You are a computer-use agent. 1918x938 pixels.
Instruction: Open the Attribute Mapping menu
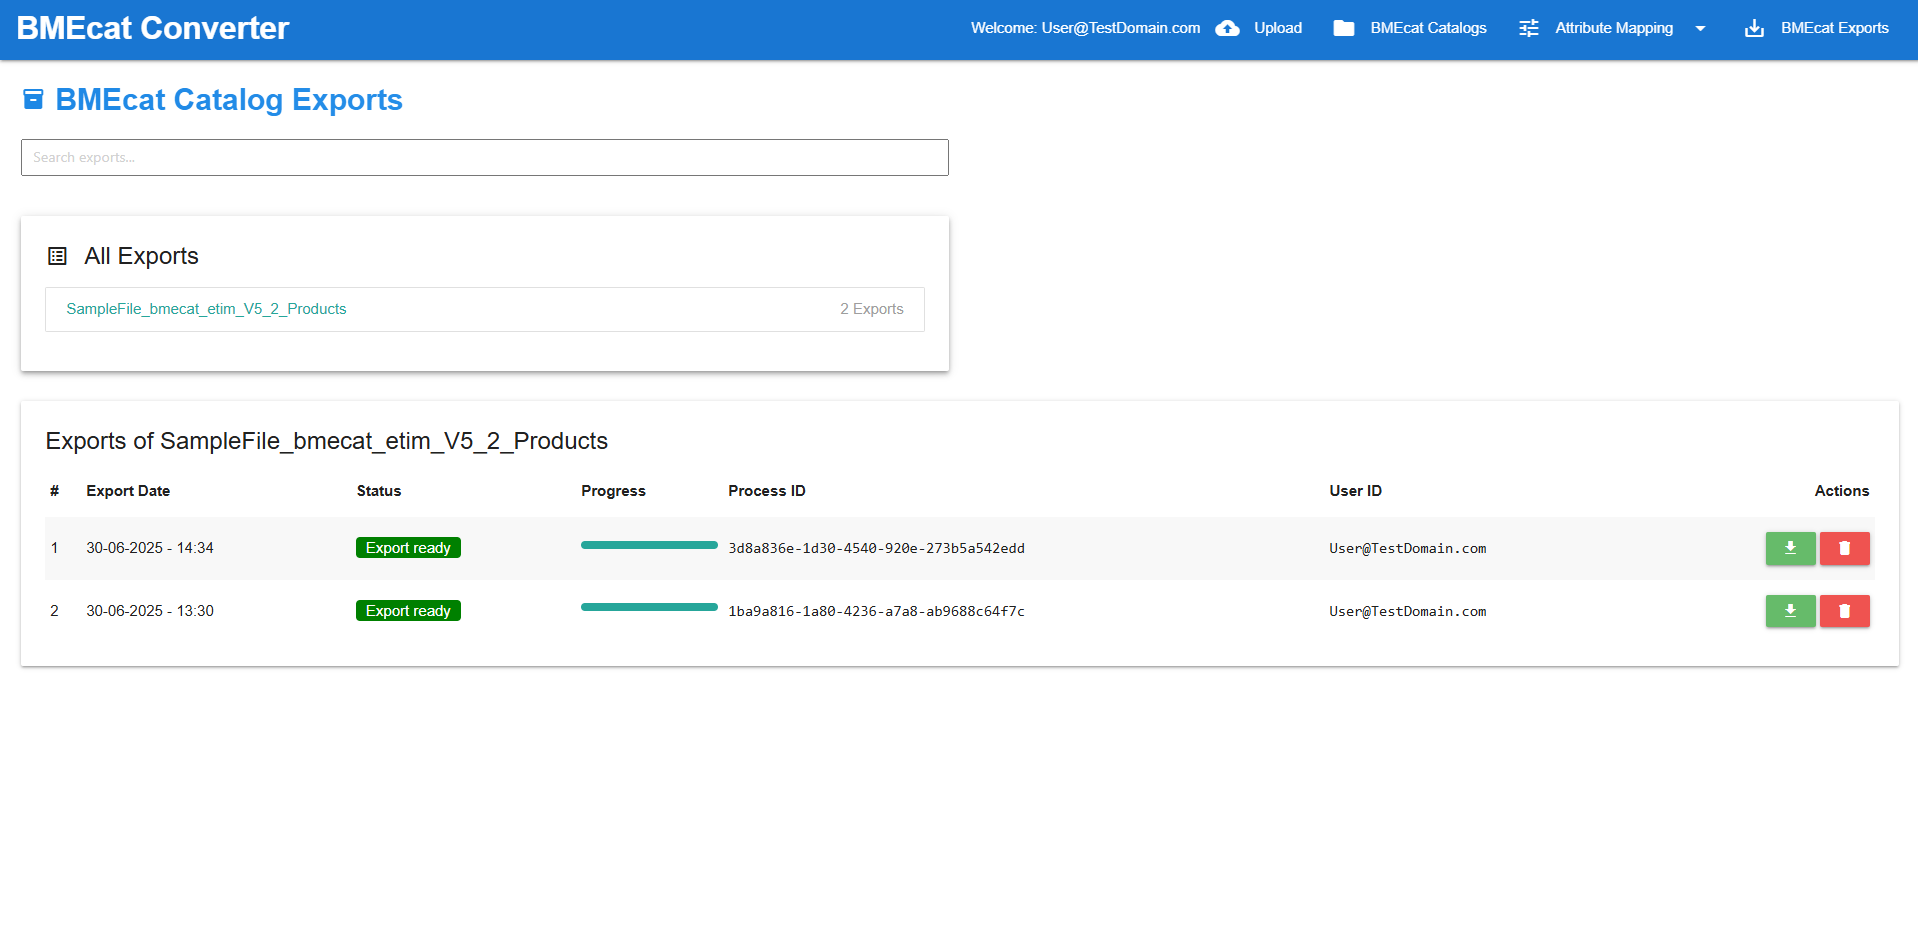(1613, 28)
